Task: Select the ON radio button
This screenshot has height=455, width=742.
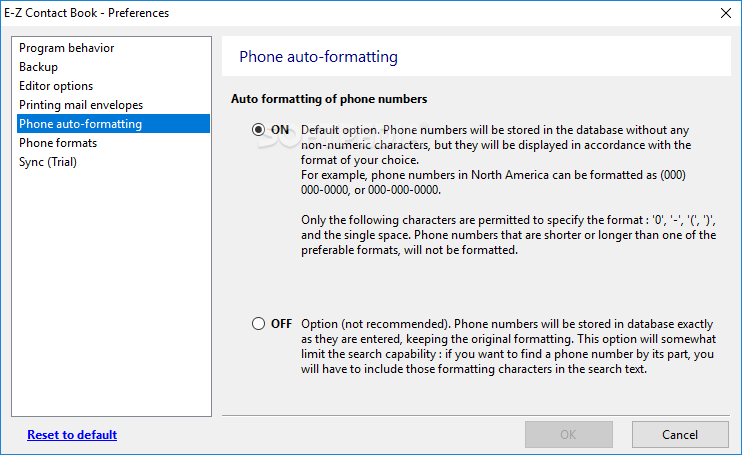Action: coord(258,130)
